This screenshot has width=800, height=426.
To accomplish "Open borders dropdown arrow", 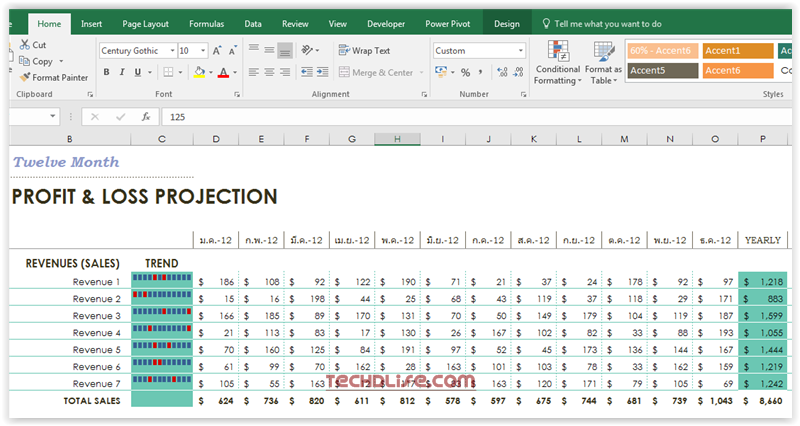I will [180, 72].
